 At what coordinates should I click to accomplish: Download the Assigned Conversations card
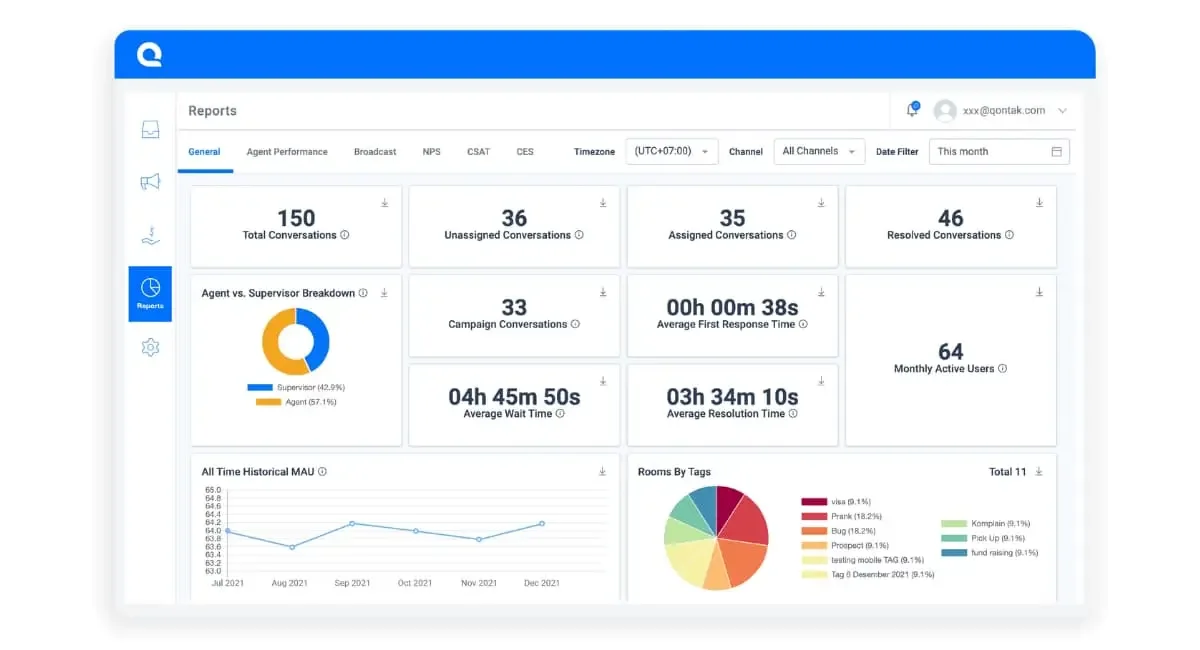[x=821, y=203]
